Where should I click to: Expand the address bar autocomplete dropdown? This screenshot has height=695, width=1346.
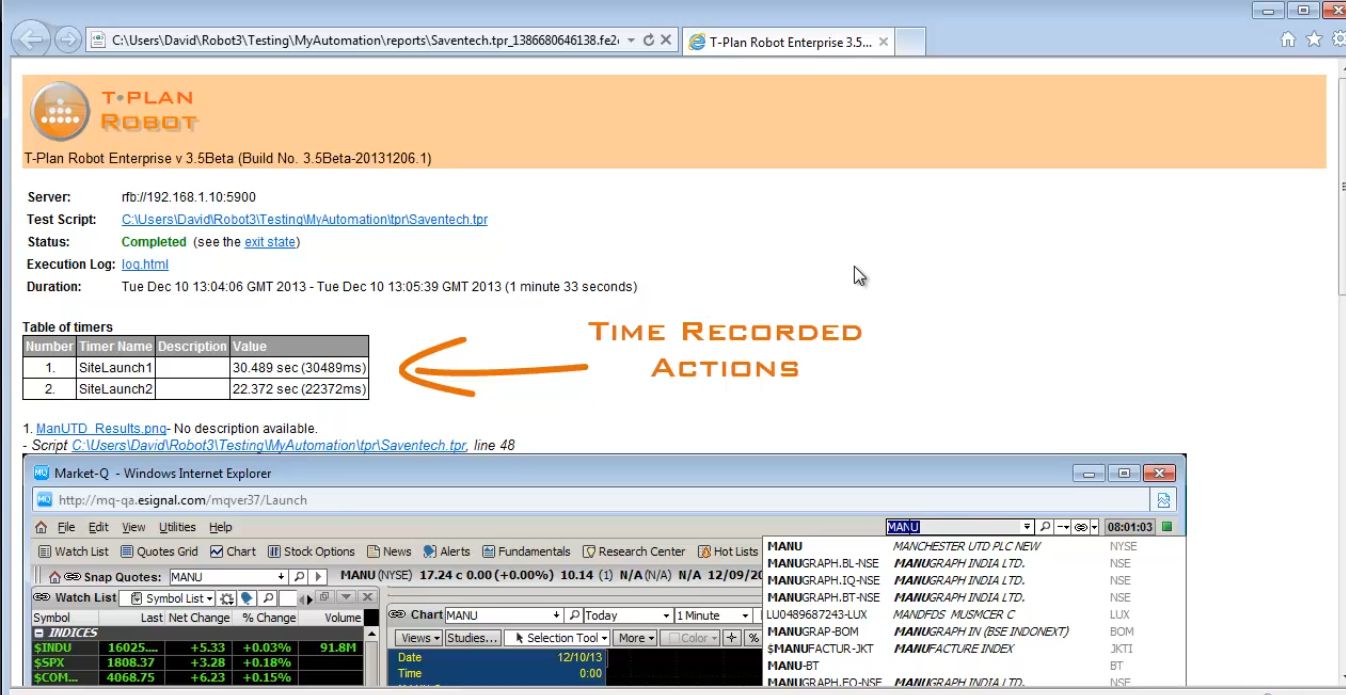point(631,41)
